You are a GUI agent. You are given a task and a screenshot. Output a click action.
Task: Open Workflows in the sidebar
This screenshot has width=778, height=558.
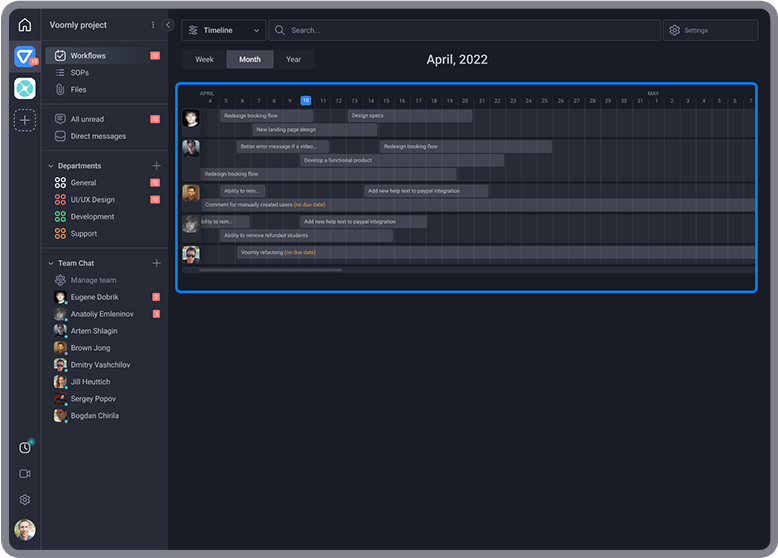(105, 56)
